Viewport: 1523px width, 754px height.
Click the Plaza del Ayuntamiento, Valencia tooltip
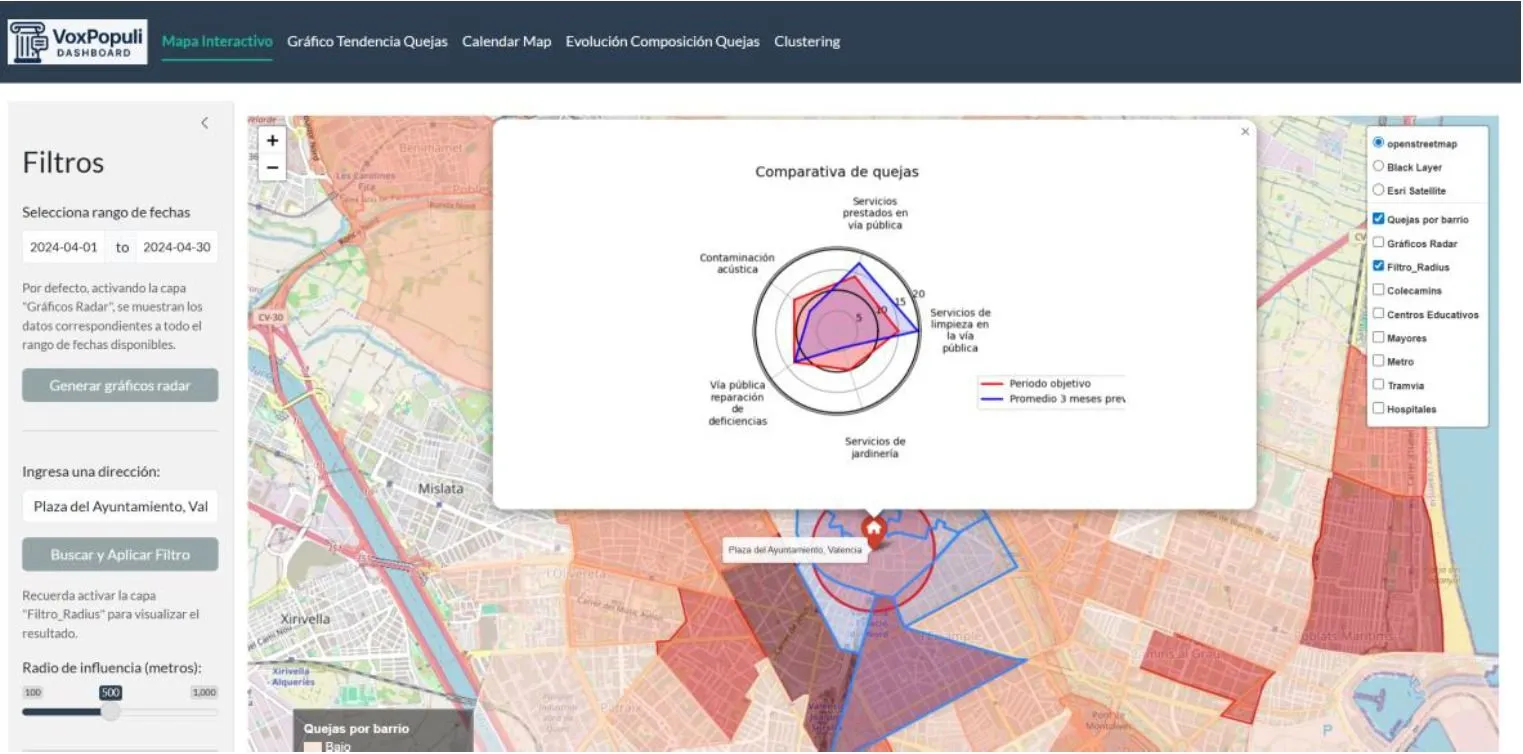coord(794,550)
